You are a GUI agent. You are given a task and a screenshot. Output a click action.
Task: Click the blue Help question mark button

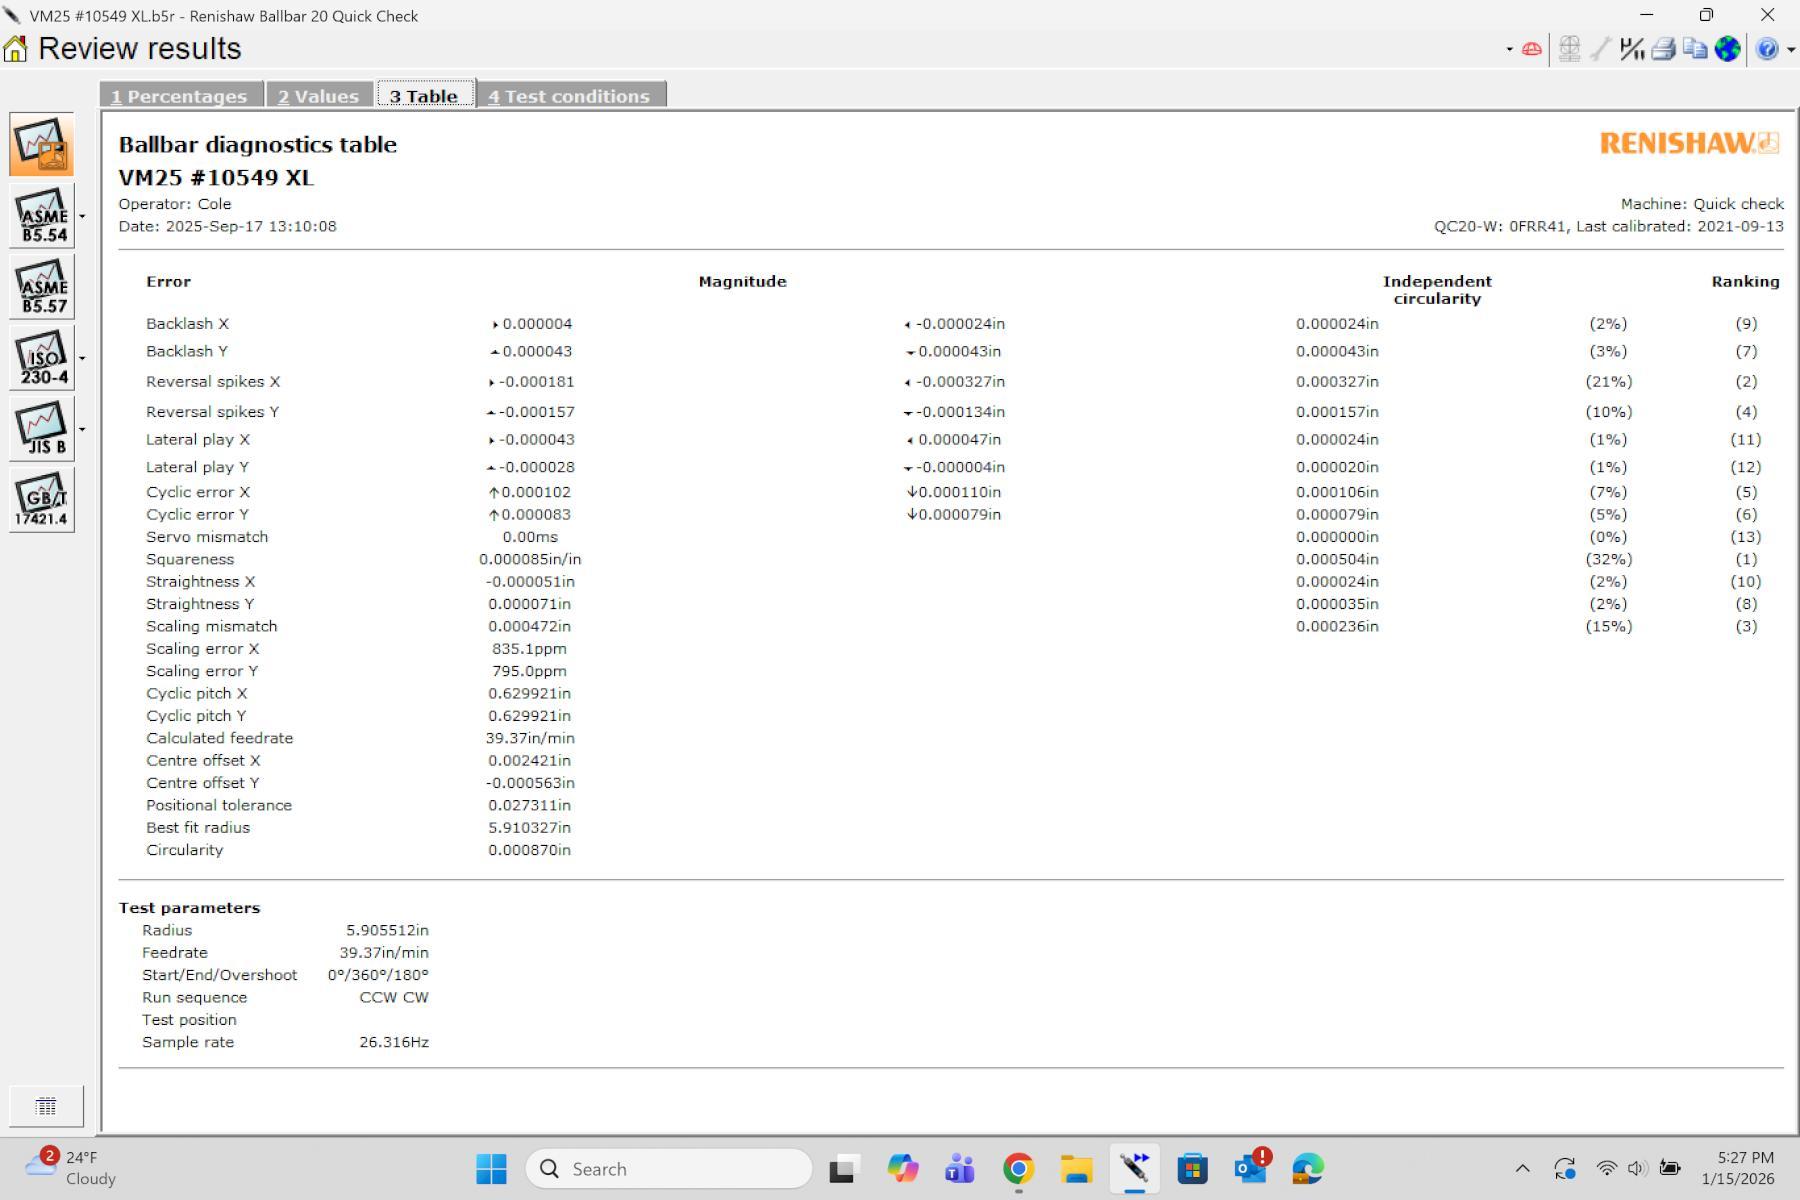point(1767,49)
